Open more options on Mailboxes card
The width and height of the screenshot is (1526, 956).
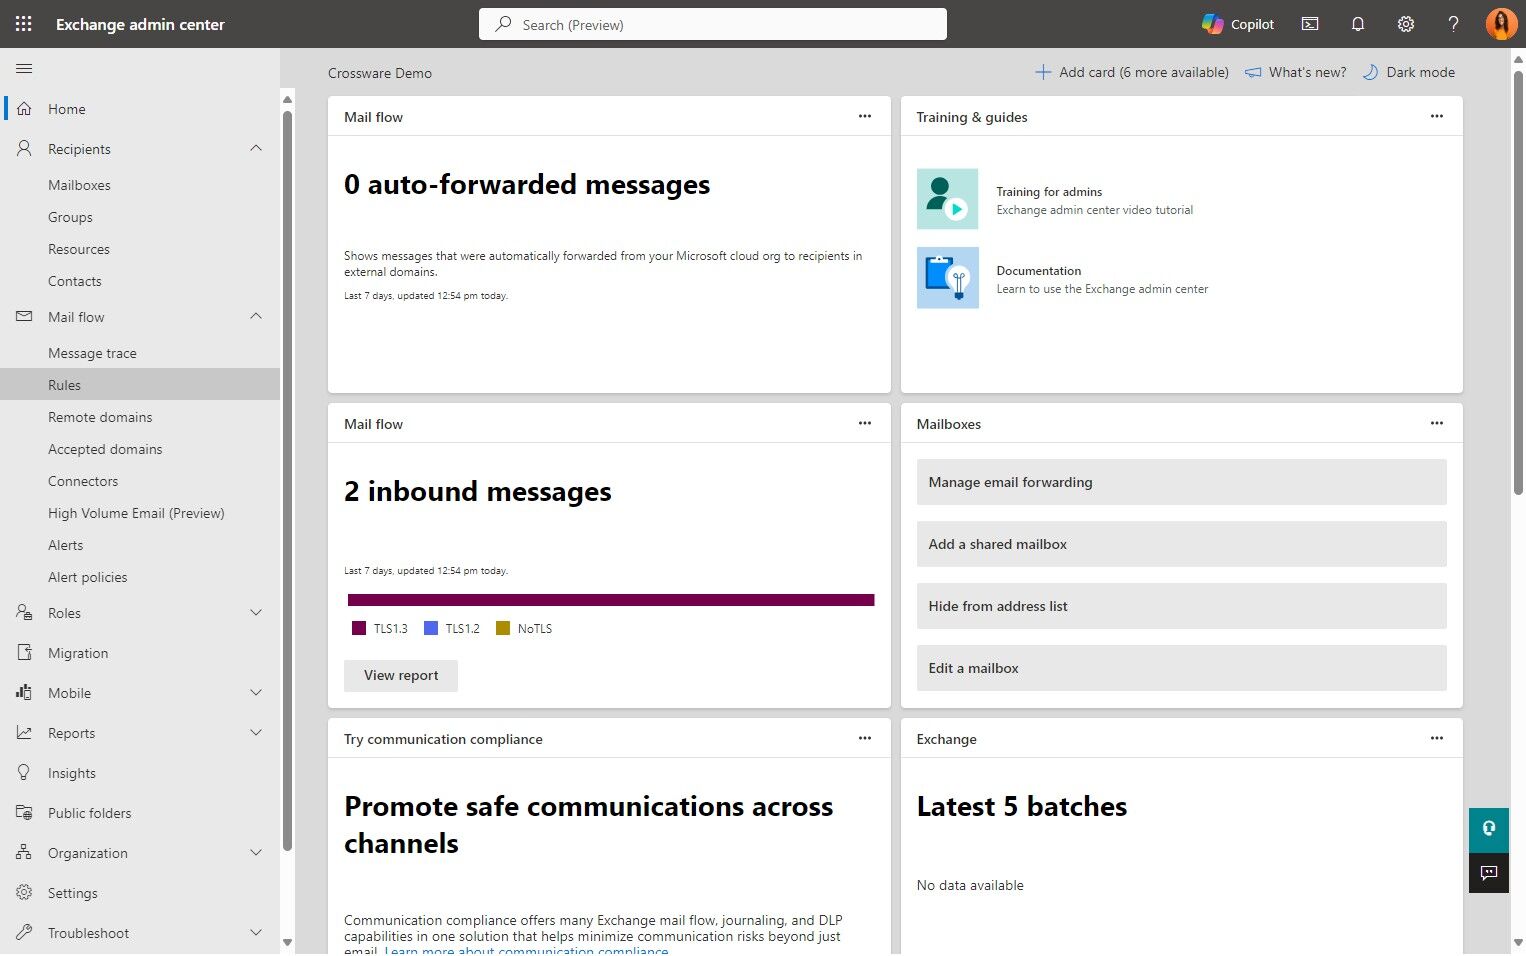(1437, 423)
